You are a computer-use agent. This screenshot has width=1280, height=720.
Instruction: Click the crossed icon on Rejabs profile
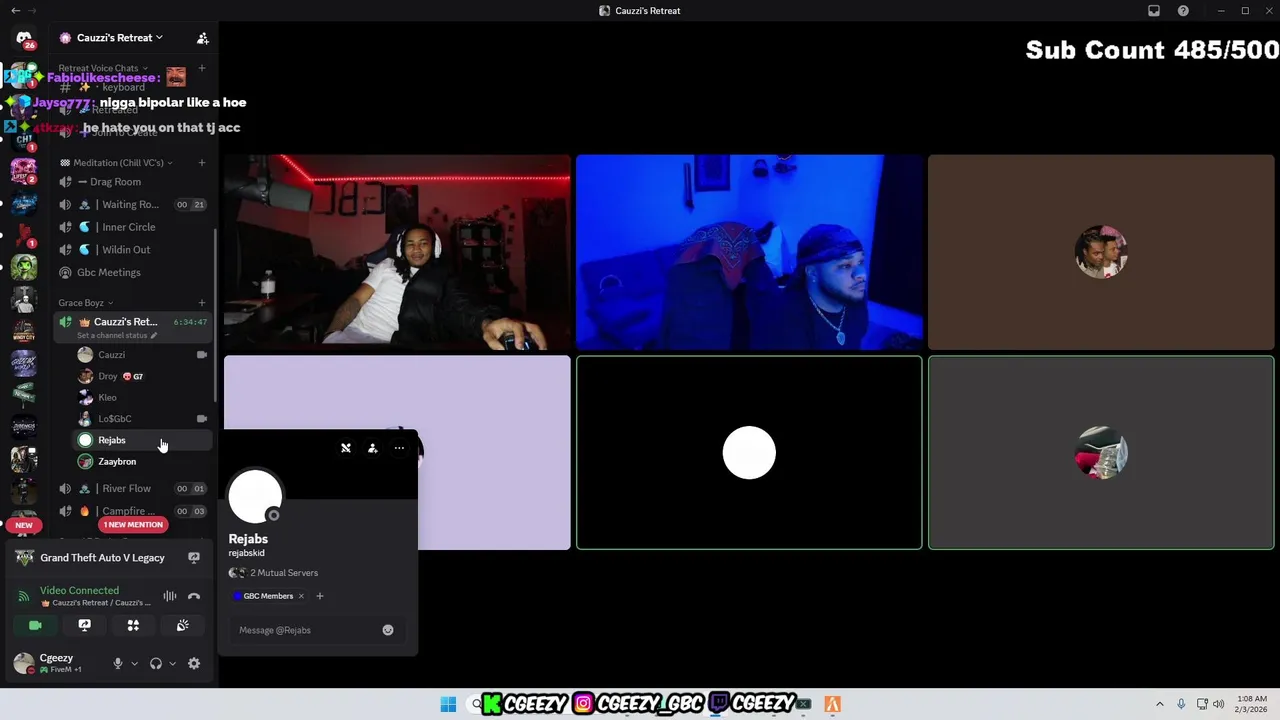point(346,448)
